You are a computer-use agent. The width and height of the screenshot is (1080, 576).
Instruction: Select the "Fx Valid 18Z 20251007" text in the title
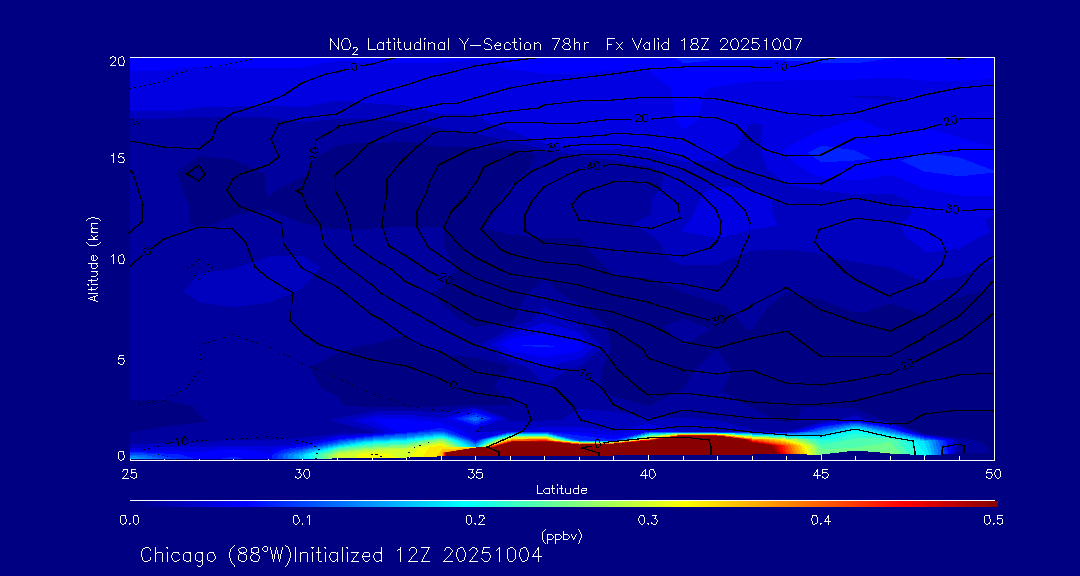point(704,45)
